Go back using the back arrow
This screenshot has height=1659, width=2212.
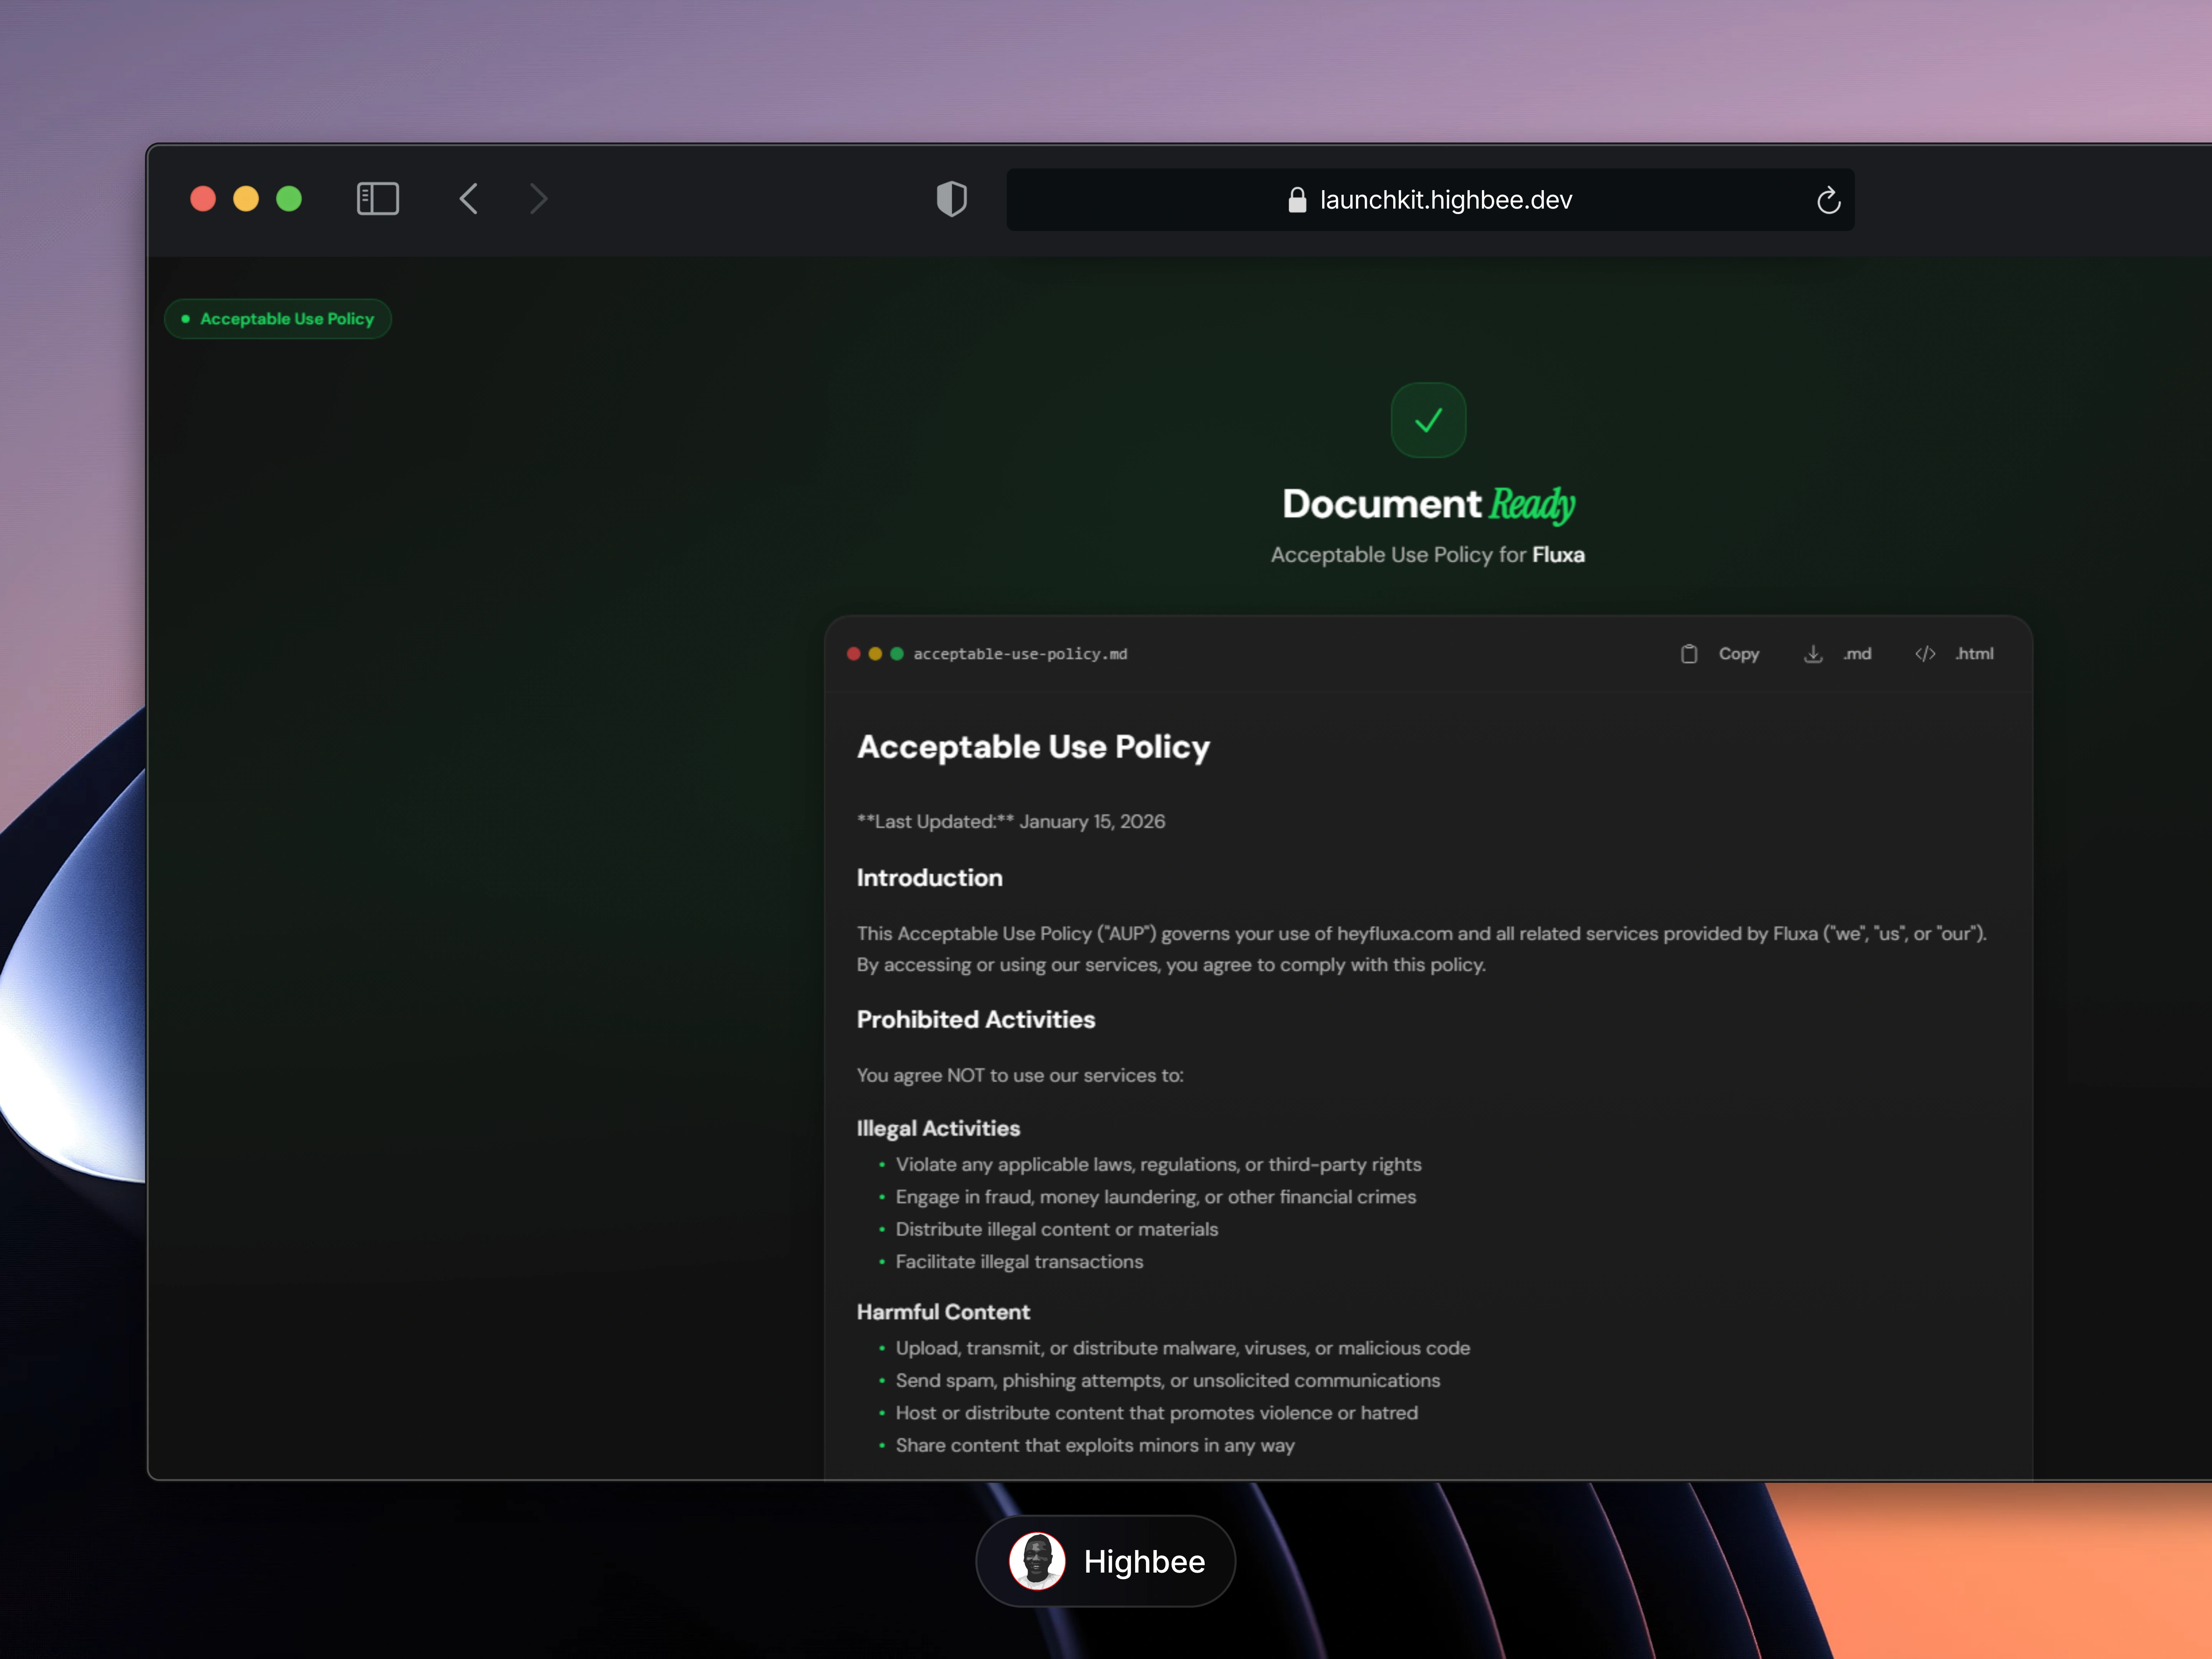pyautogui.click(x=468, y=199)
